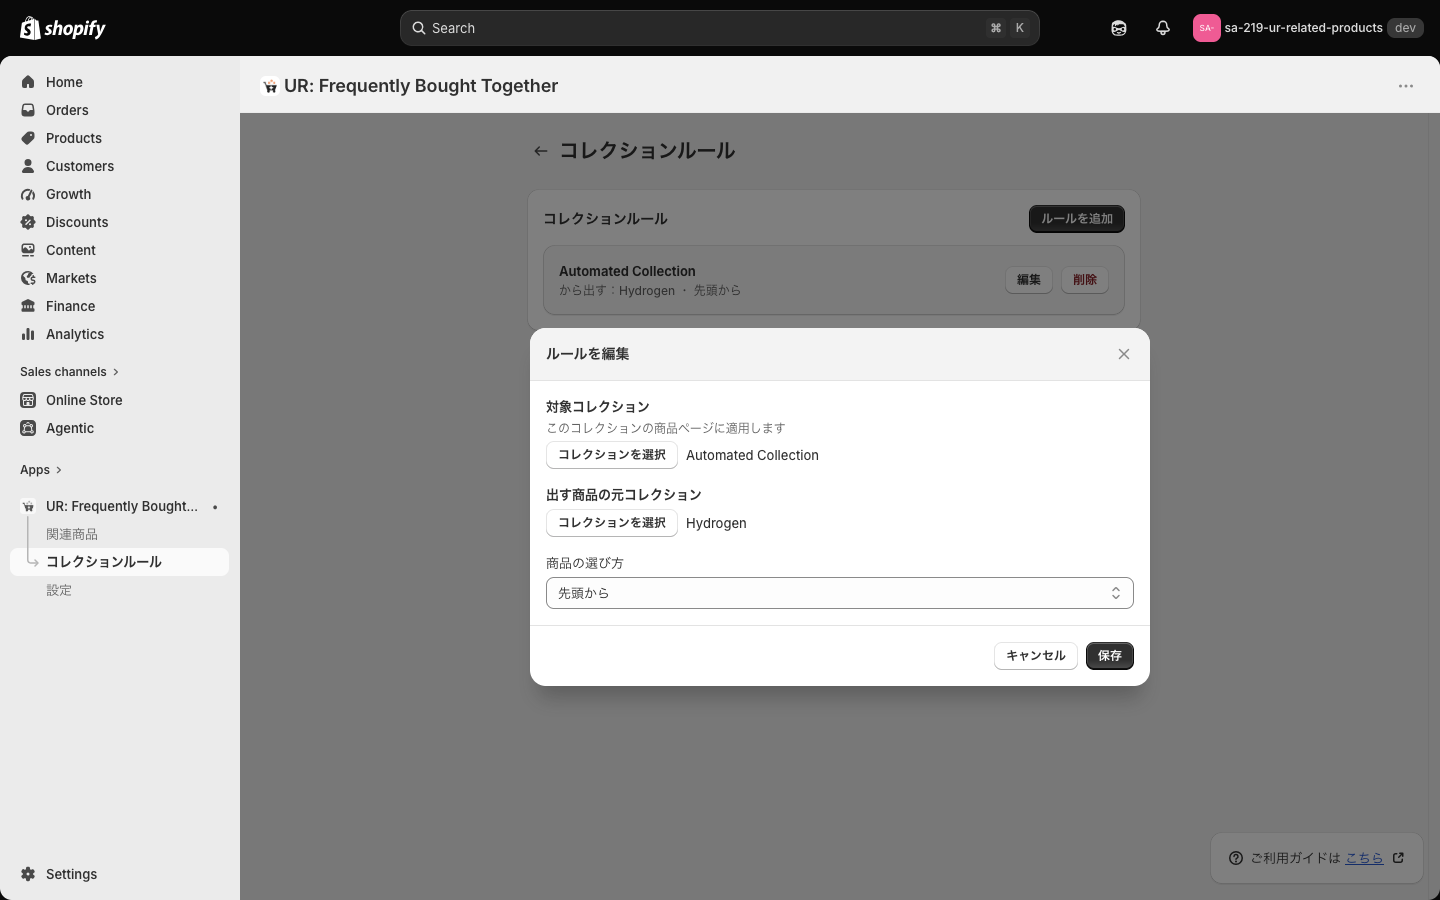This screenshot has width=1440, height=900.
Task: Click the Discounts icon in sidebar
Action: [x=28, y=222]
